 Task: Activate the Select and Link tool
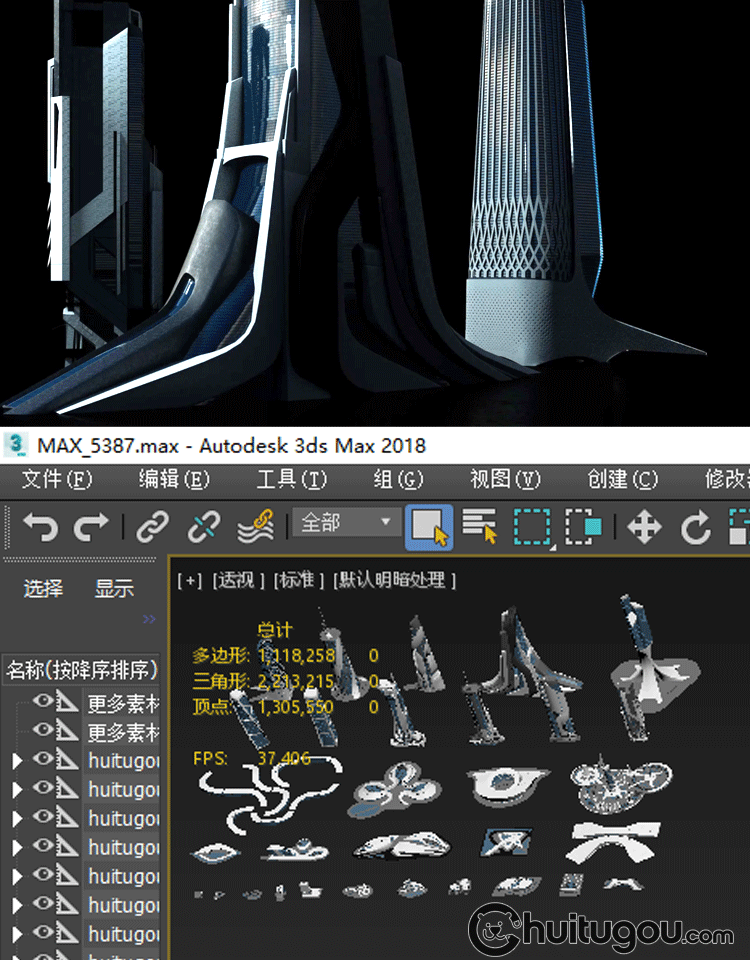click(152, 526)
